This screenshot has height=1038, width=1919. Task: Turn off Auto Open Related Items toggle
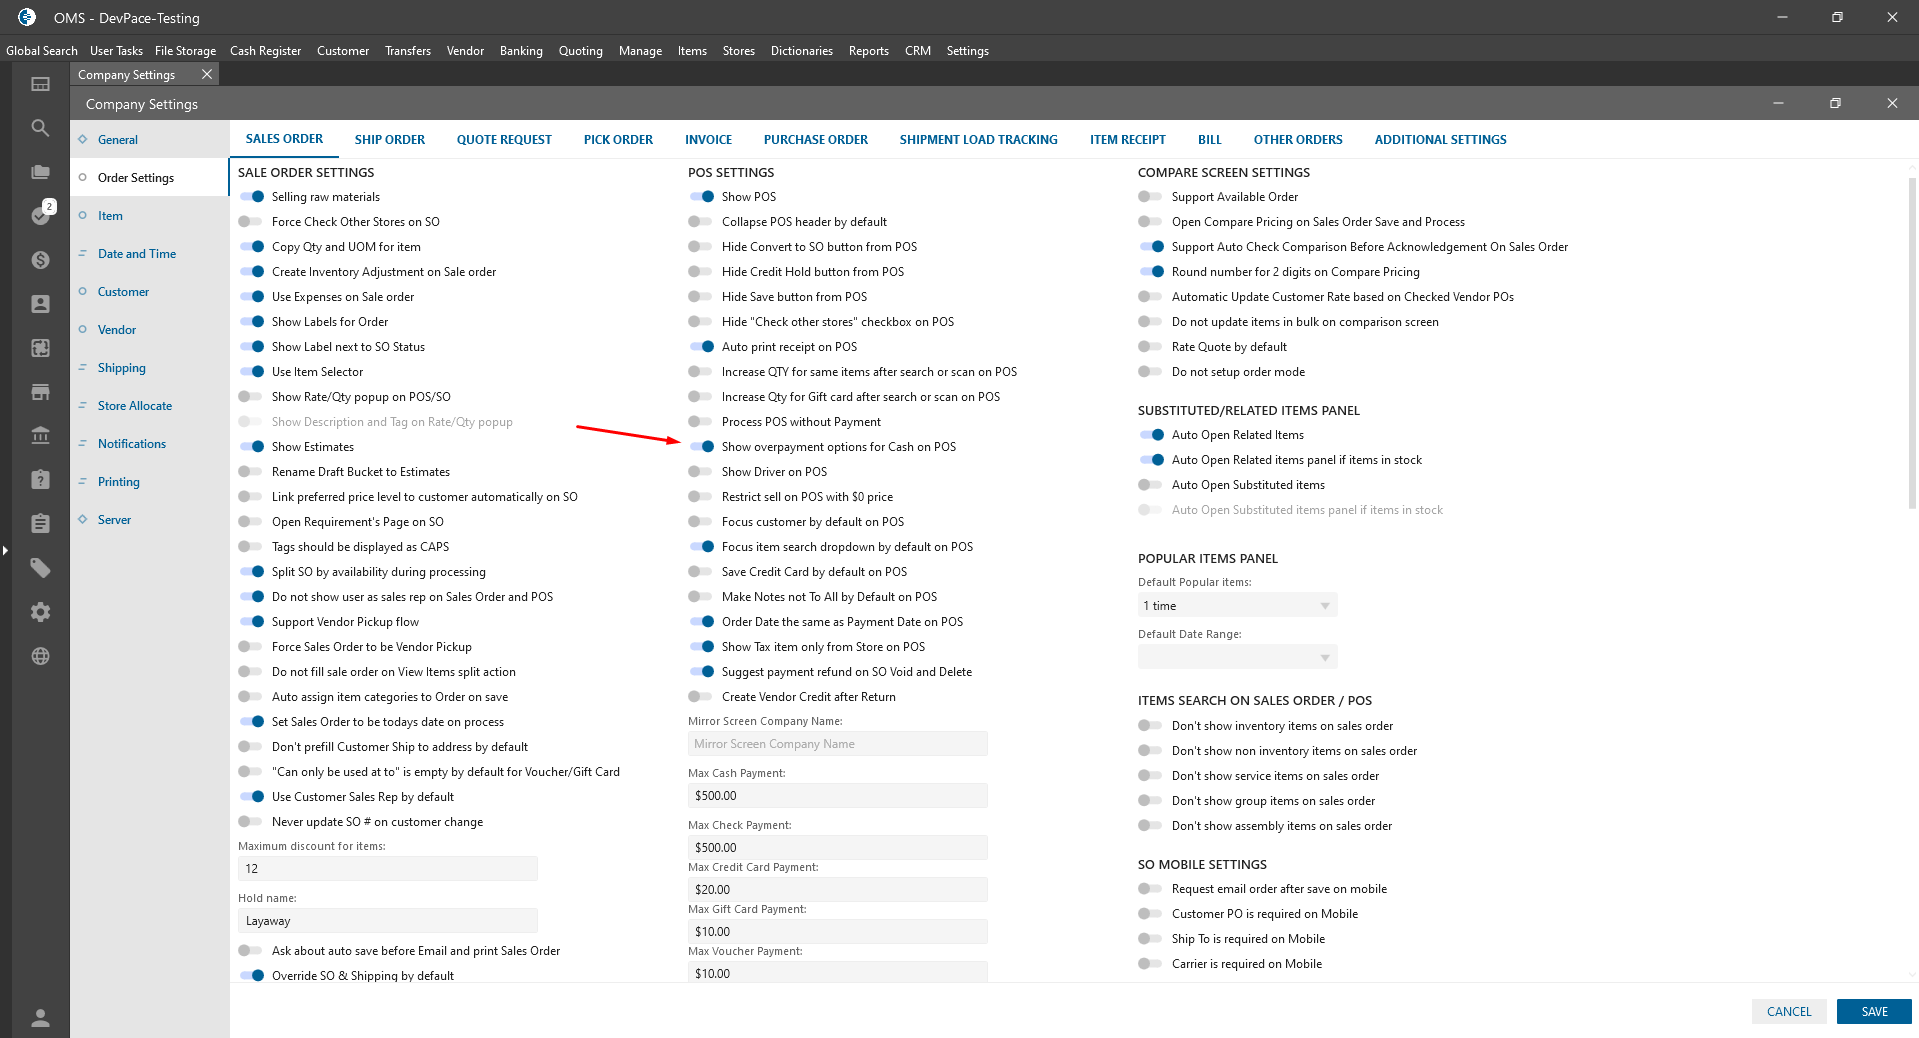click(x=1152, y=435)
